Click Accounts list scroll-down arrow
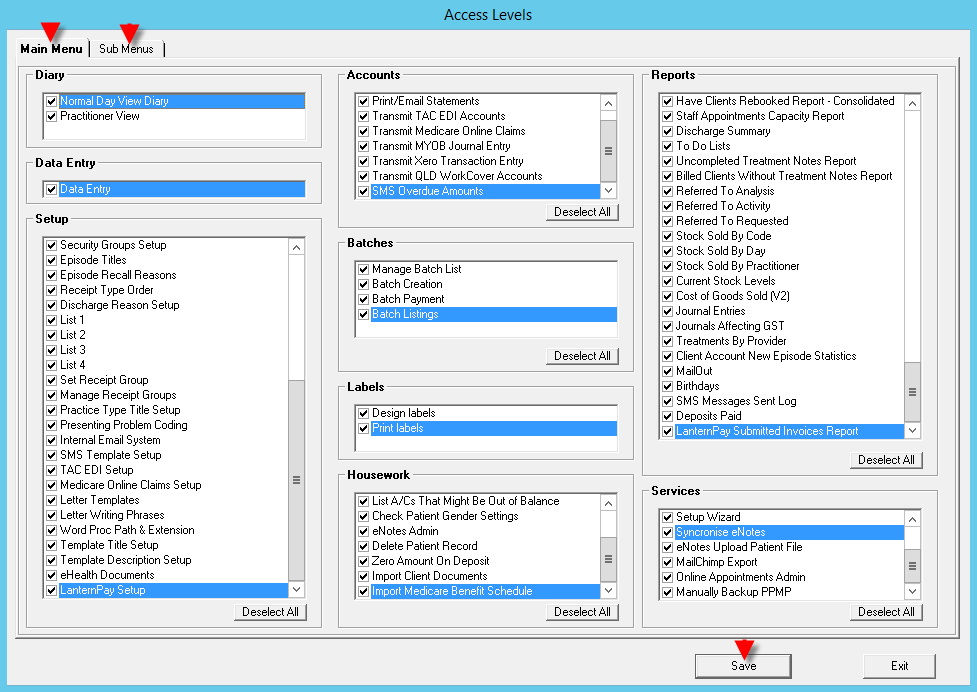Screen dimensions: 977x692 pyautogui.click(x=608, y=191)
